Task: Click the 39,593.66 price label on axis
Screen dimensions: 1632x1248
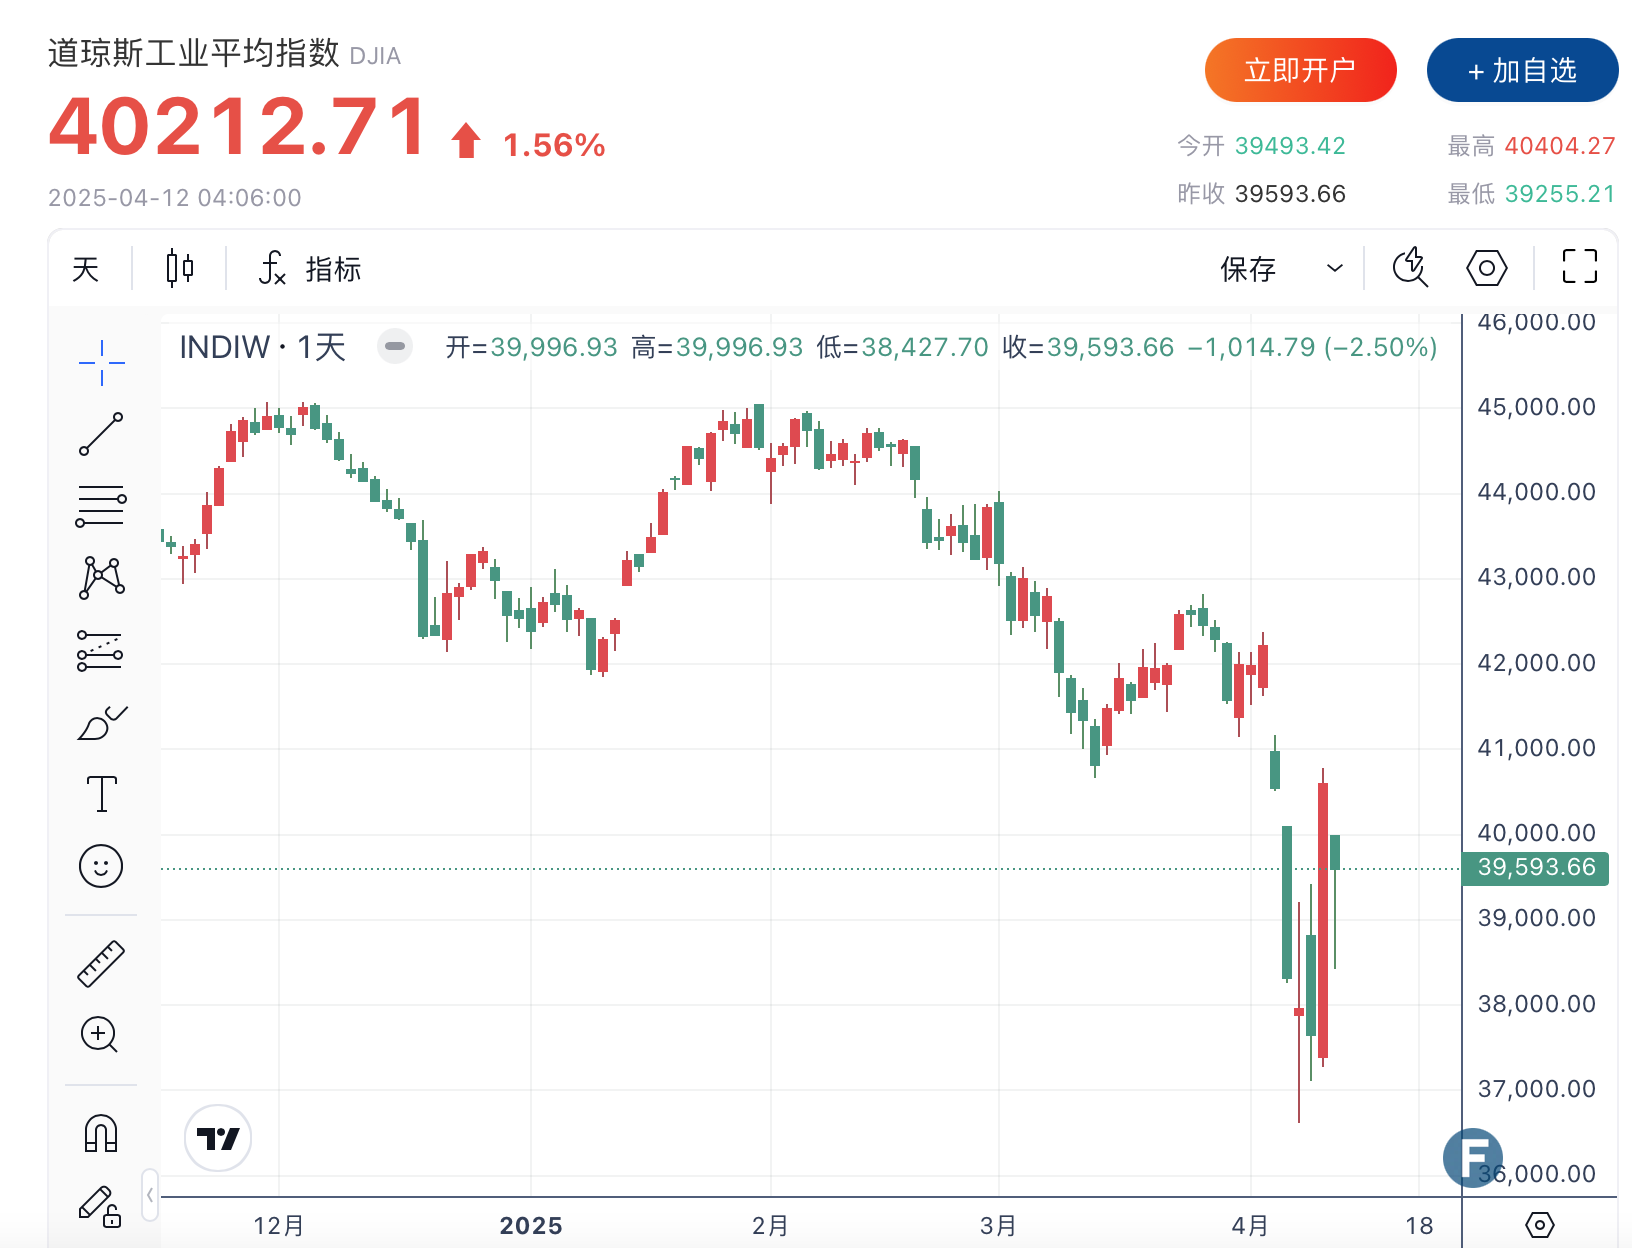Action: tap(1535, 867)
